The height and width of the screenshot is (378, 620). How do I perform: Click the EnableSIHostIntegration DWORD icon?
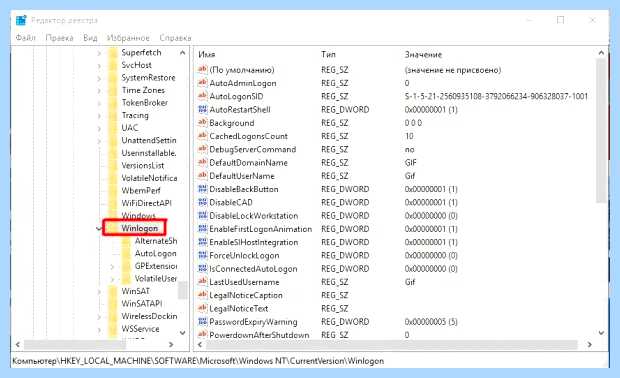[202, 242]
